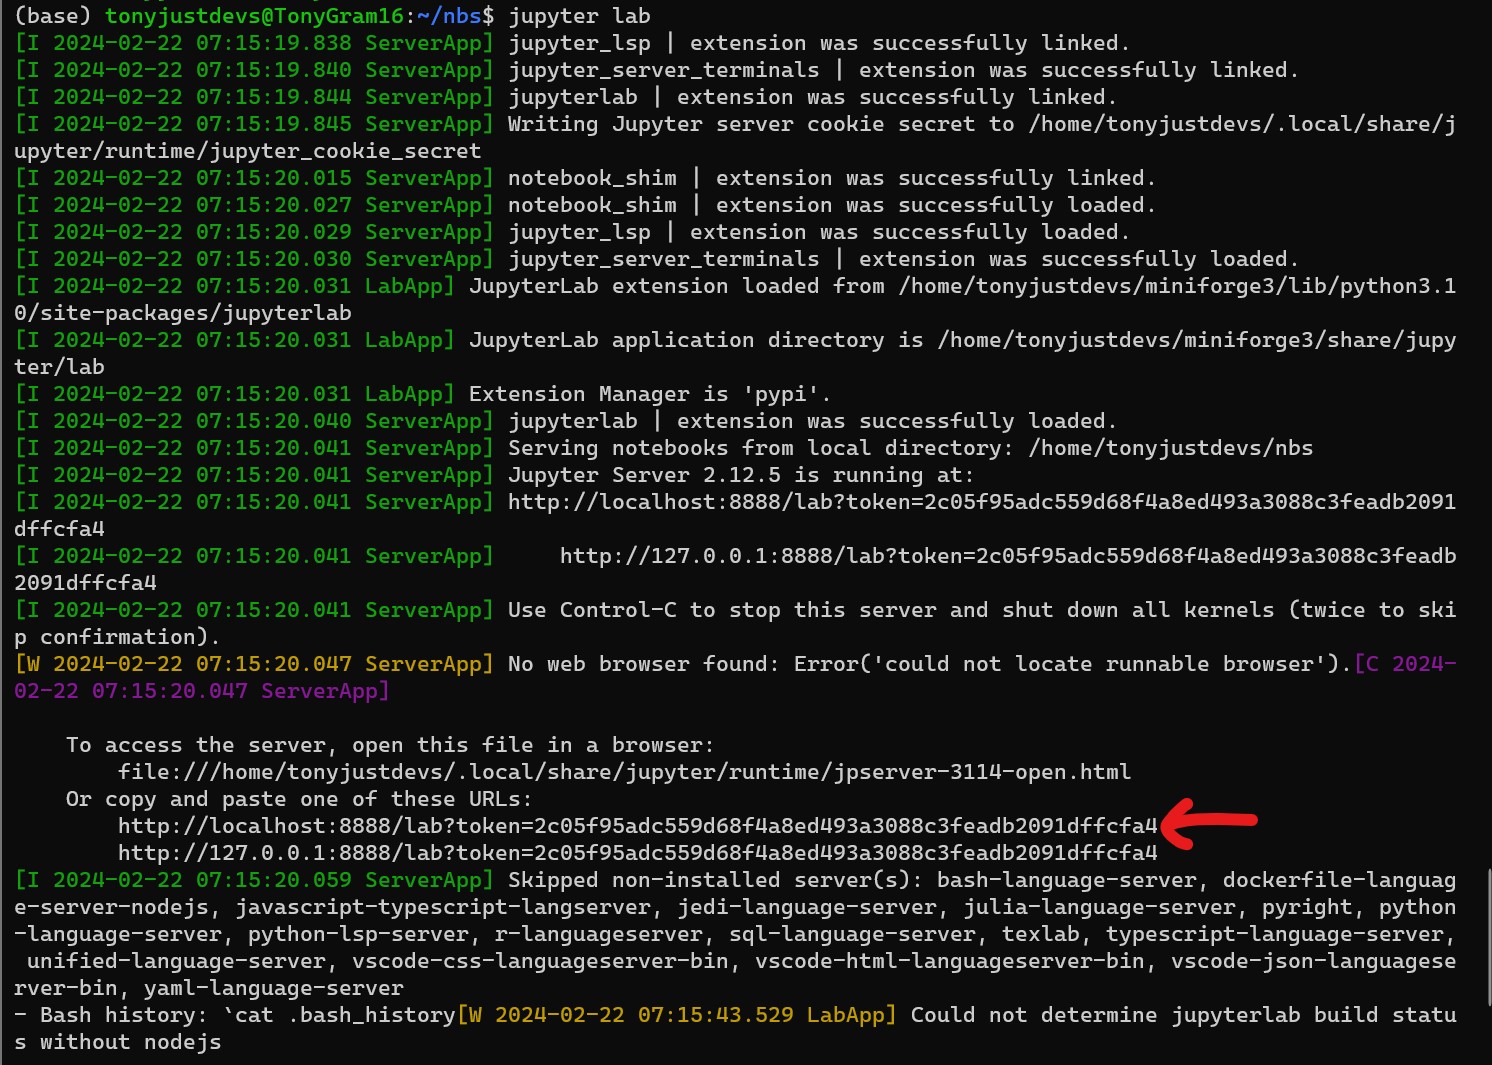The height and width of the screenshot is (1065, 1492).
Task: Click the '(base)' environment indicator
Action: tap(53, 16)
